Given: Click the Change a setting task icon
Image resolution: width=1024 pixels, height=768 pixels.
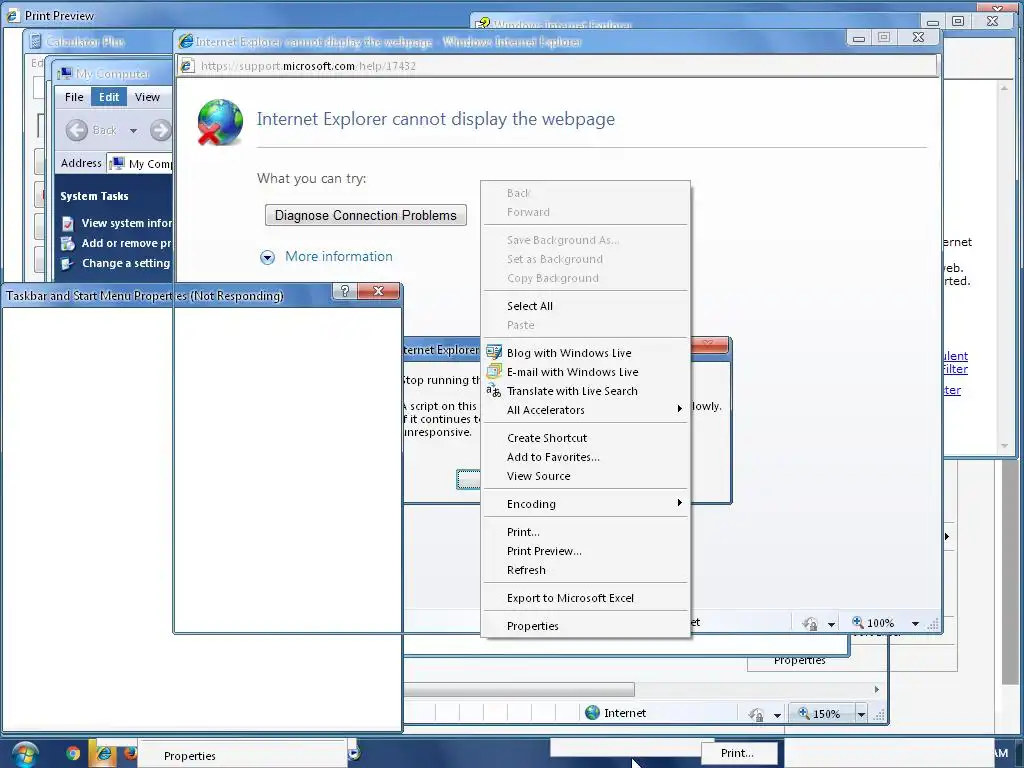Looking at the screenshot, I should [x=67, y=264].
